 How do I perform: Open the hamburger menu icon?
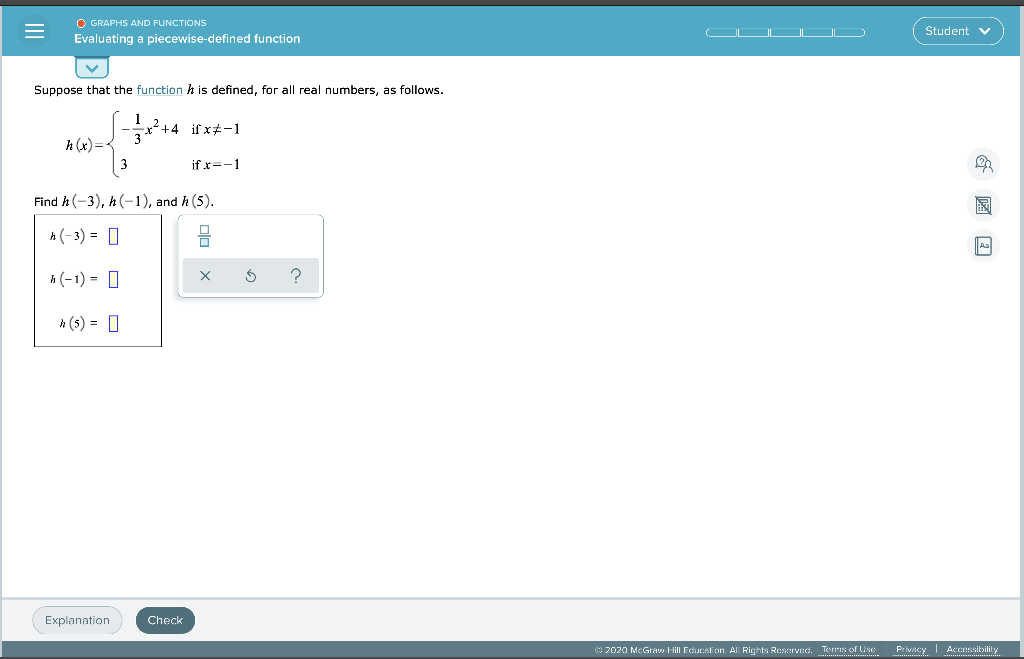coord(34,30)
